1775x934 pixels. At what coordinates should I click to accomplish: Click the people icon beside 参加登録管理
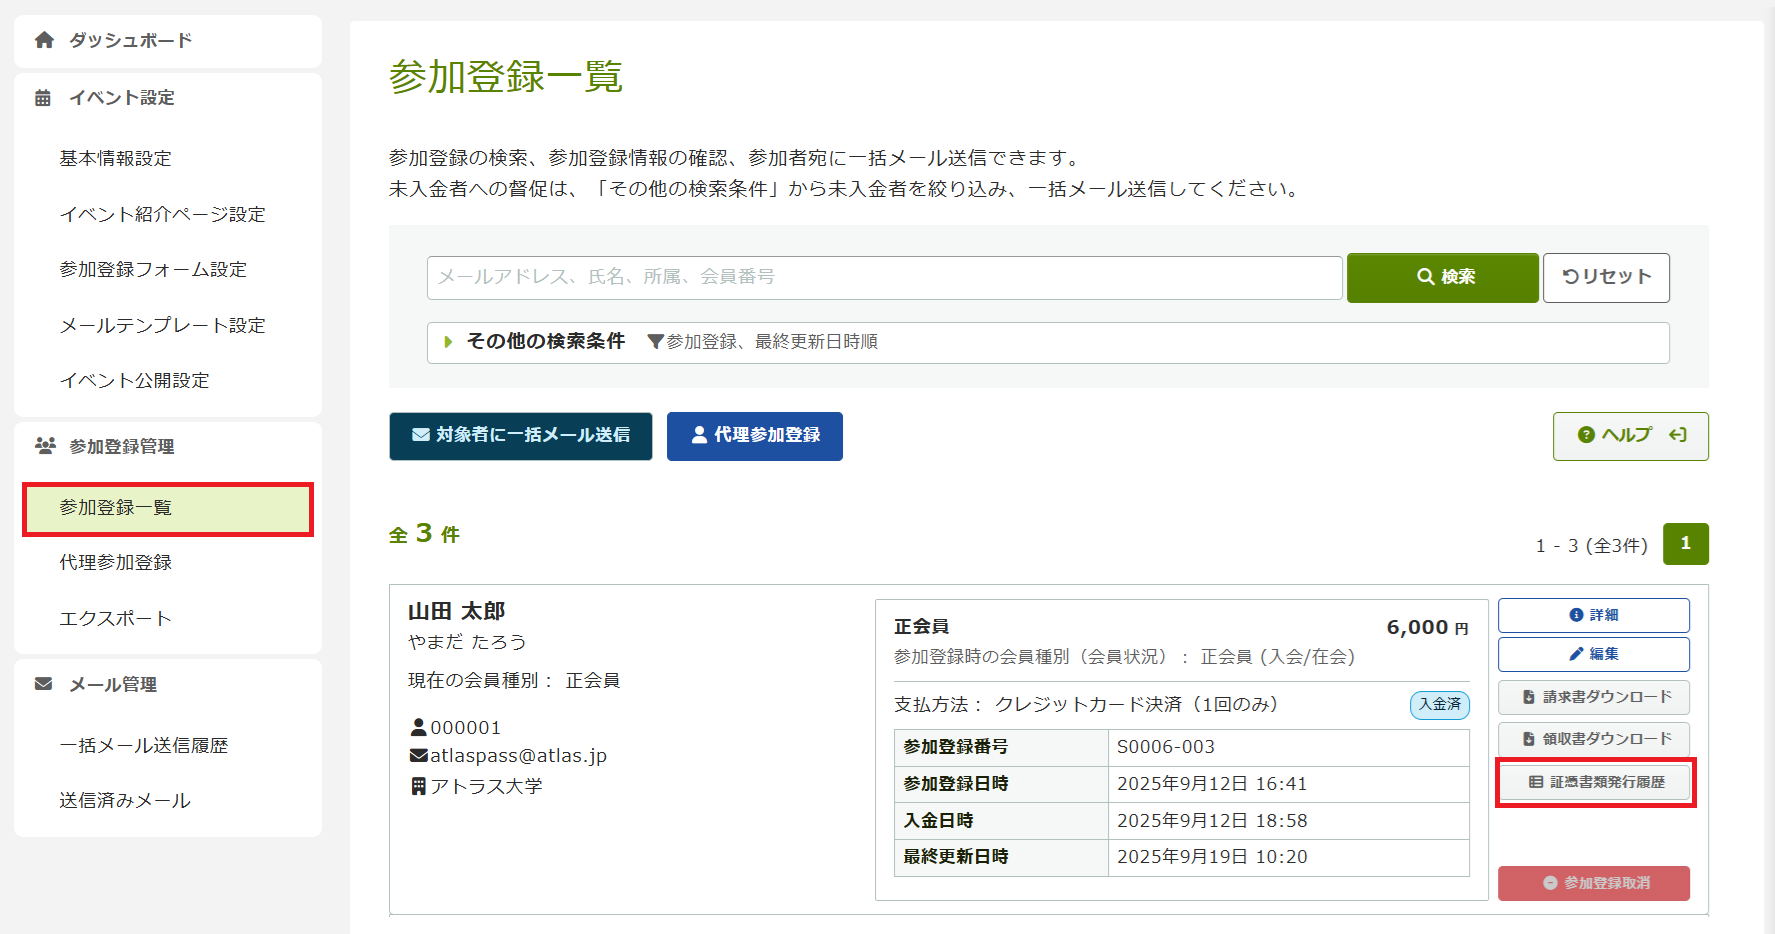[x=45, y=446]
